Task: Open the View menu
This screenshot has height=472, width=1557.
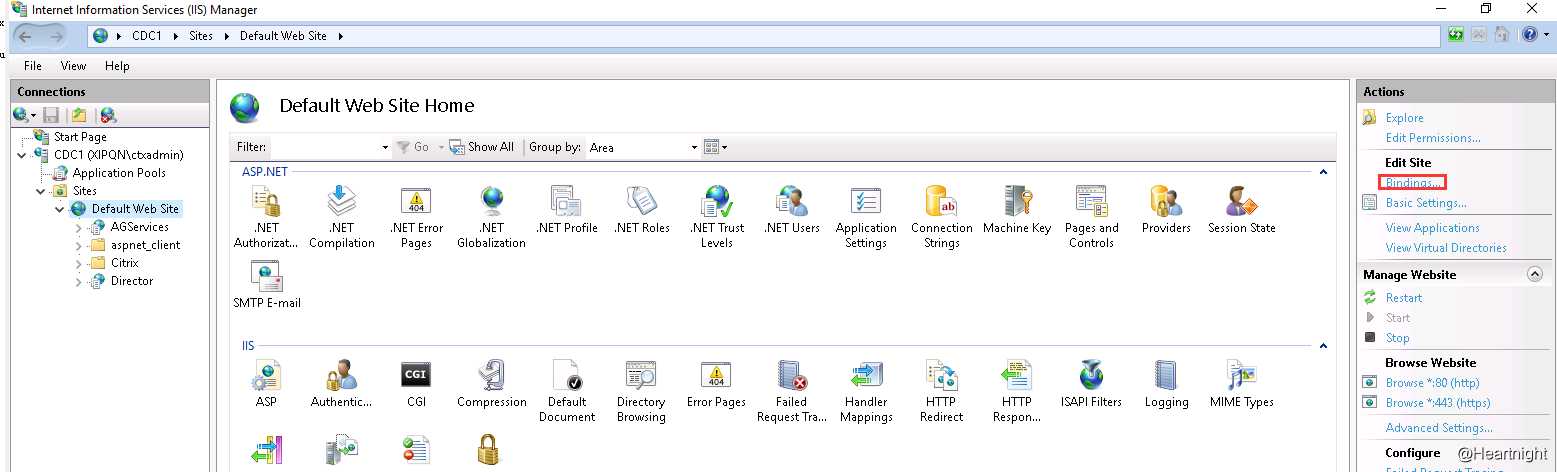Action: tap(73, 66)
